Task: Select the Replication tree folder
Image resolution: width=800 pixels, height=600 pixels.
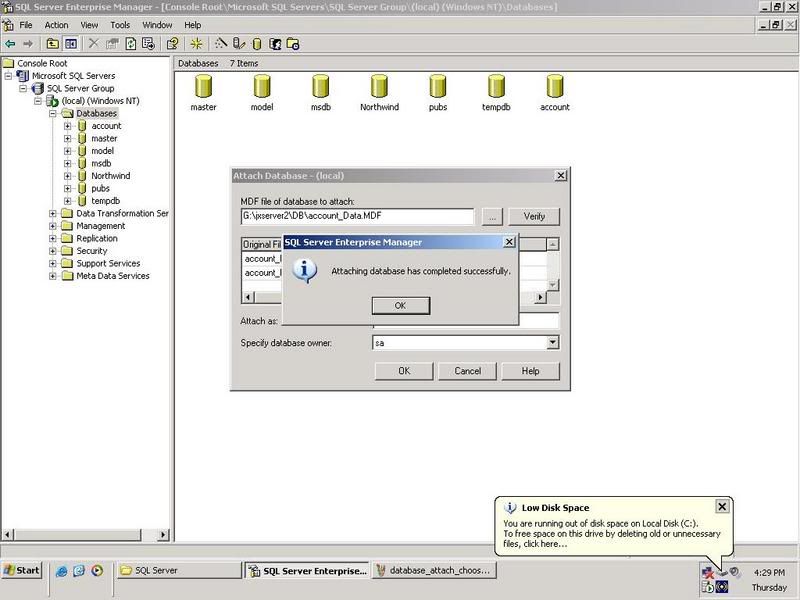Action: (x=96, y=238)
